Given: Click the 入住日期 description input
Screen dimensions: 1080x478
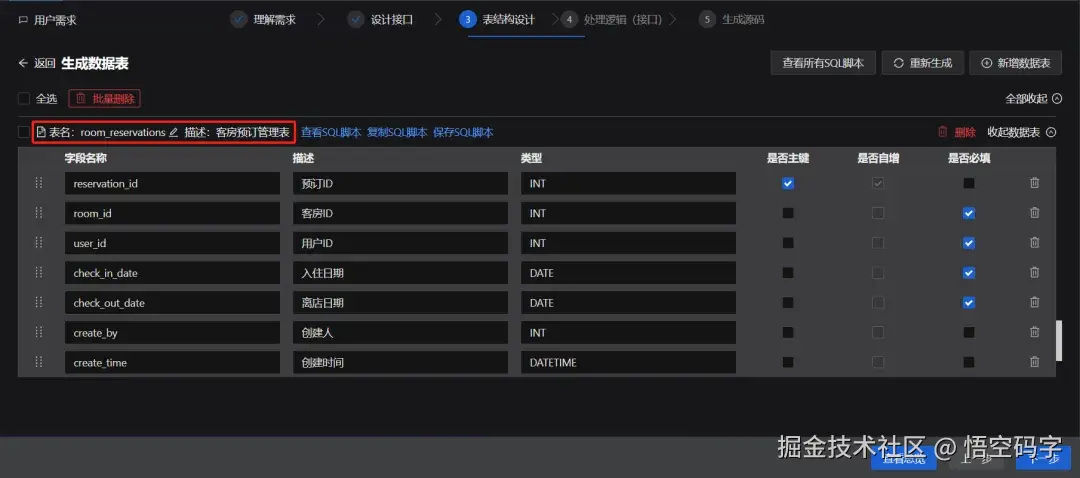Looking at the screenshot, I should tap(400, 273).
